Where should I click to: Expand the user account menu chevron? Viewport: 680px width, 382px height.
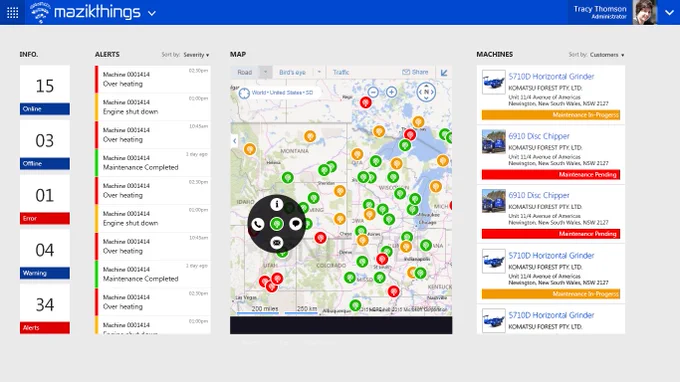(669, 13)
